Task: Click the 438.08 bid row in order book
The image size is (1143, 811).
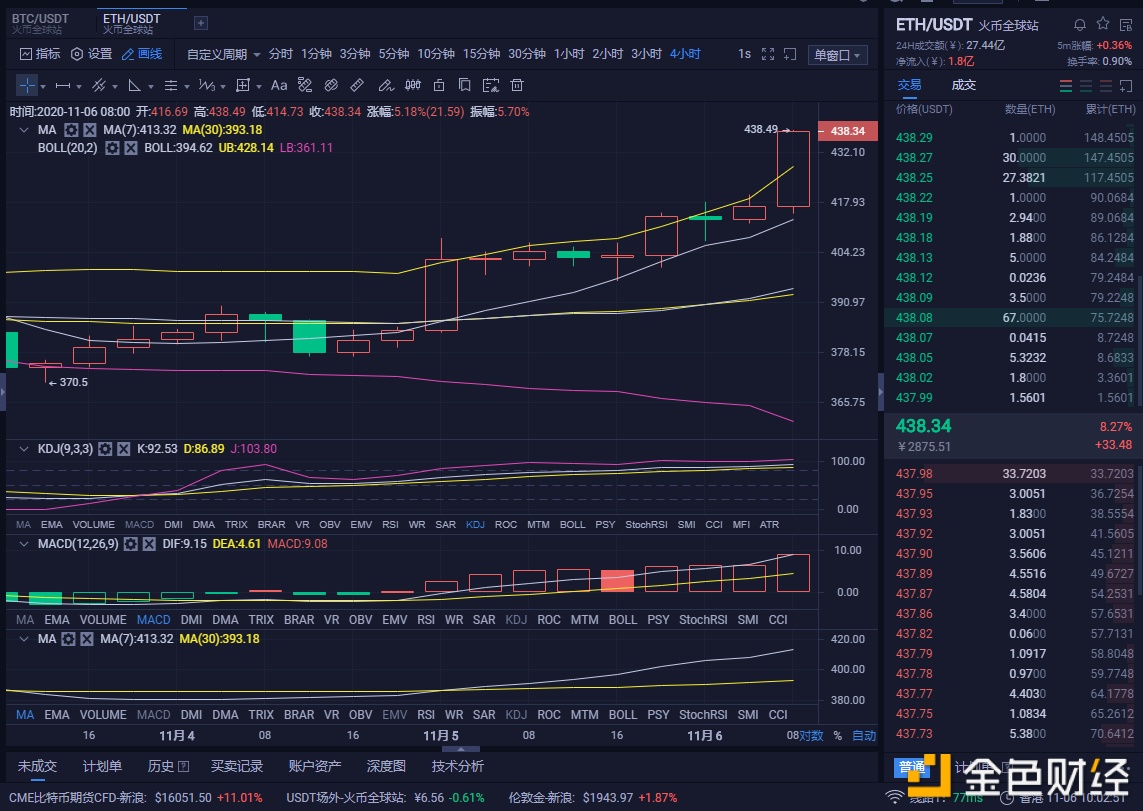Action: [x=1013, y=318]
